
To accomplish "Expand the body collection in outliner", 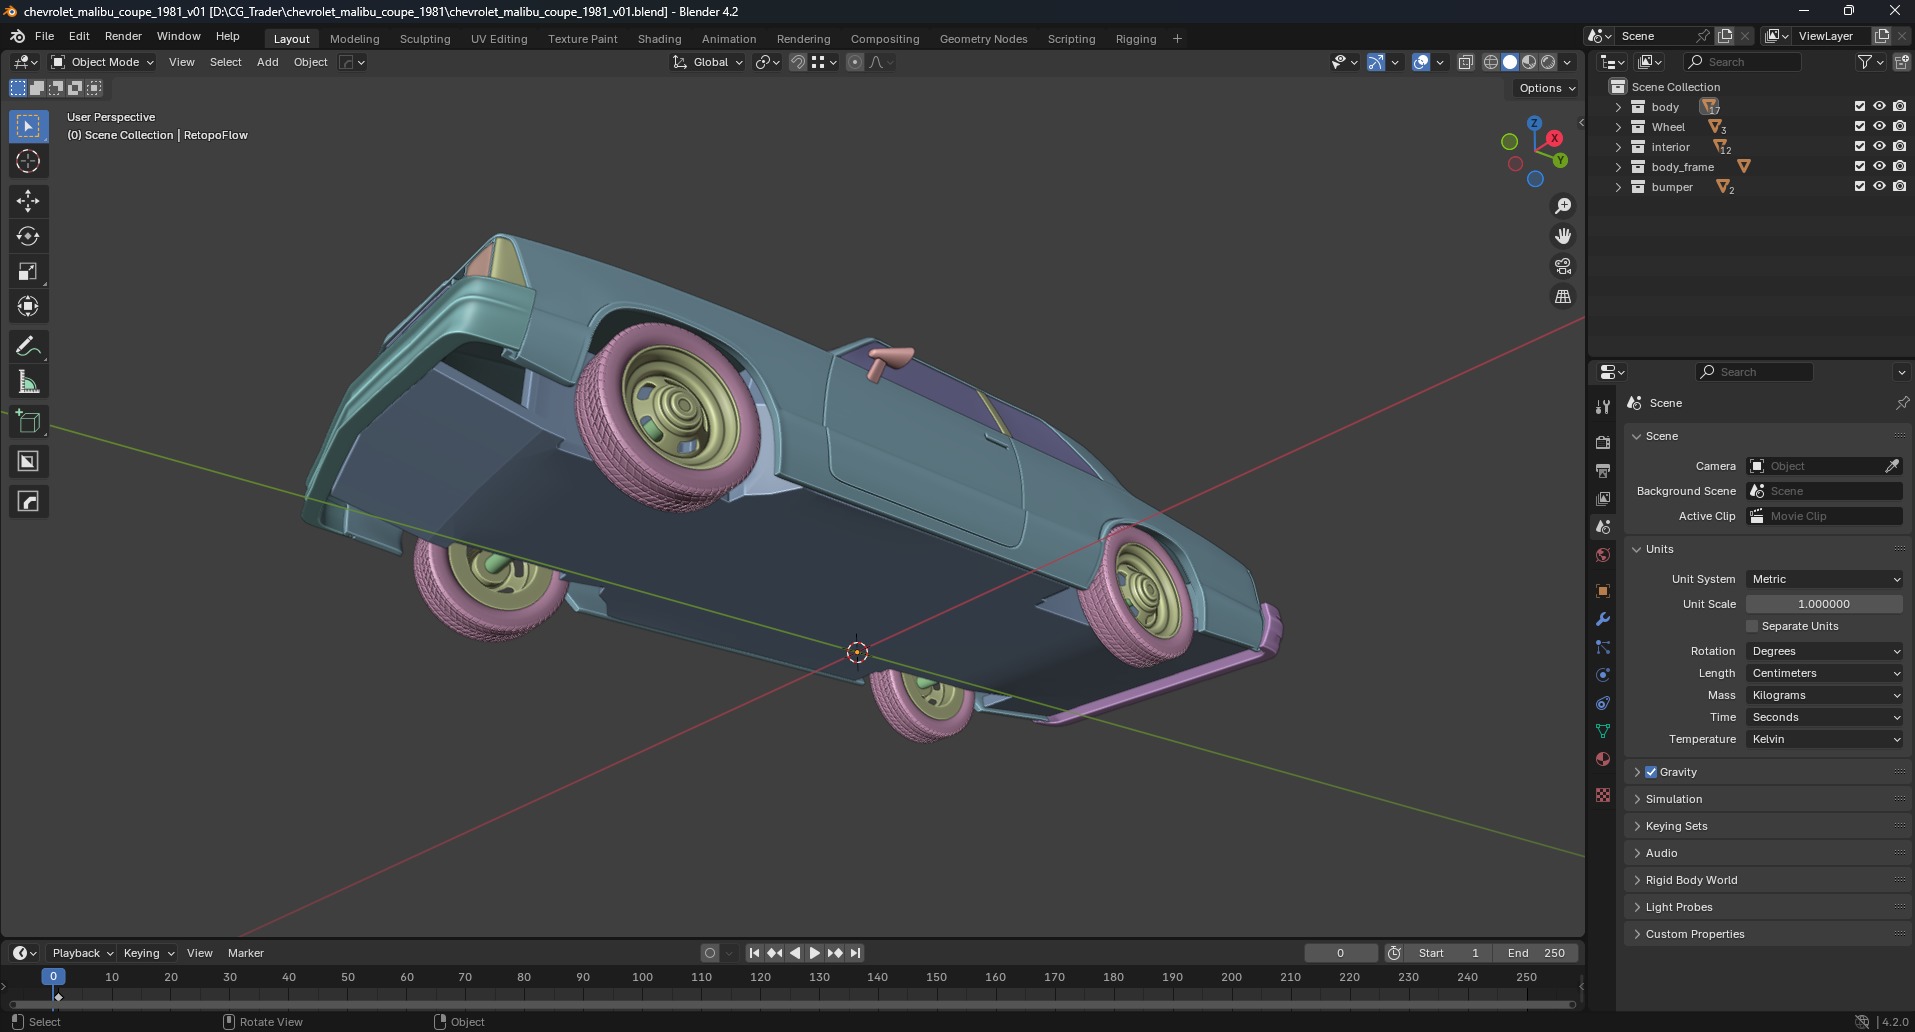I will coord(1618,107).
